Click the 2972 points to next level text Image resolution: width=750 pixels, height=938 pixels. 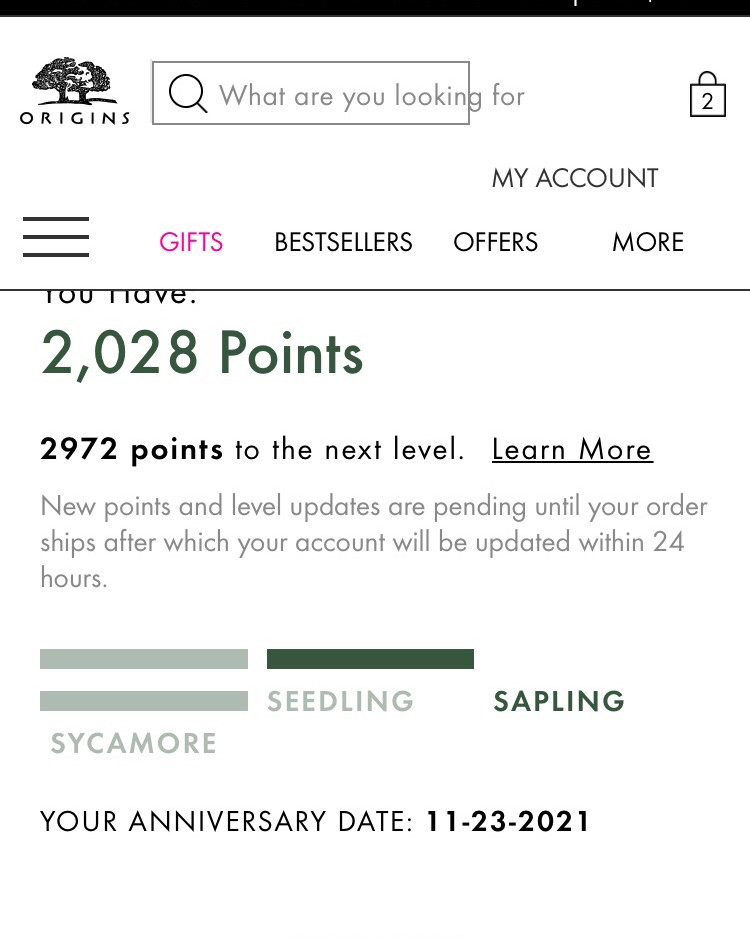click(x=252, y=449)
